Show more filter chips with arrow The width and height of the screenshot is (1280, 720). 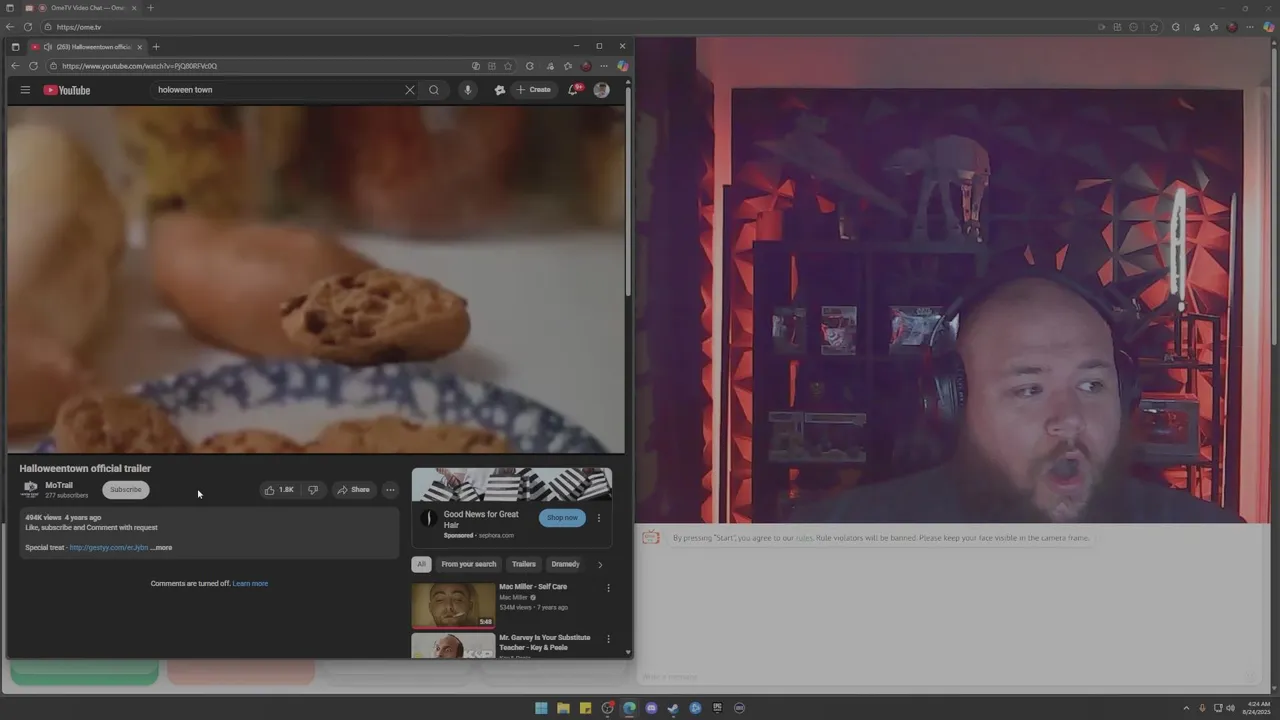[x=600, y=565]
